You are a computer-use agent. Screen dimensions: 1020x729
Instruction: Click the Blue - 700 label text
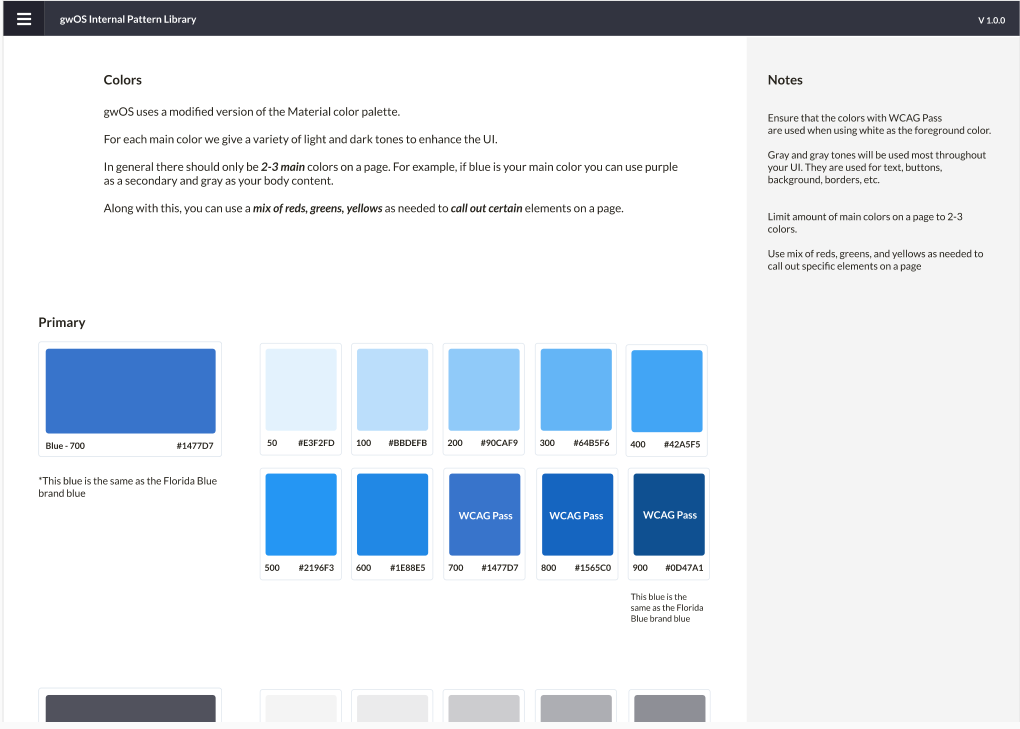(65, 445)
